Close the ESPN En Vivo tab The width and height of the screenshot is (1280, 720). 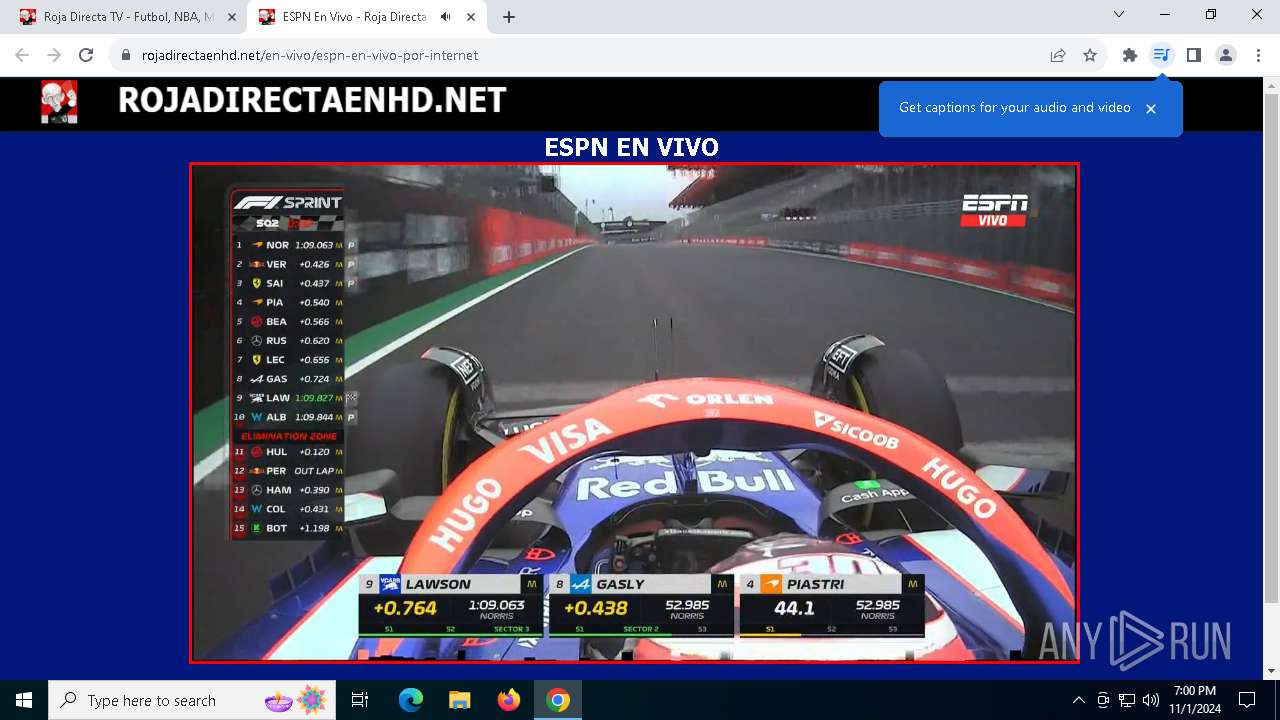point(471,17)
